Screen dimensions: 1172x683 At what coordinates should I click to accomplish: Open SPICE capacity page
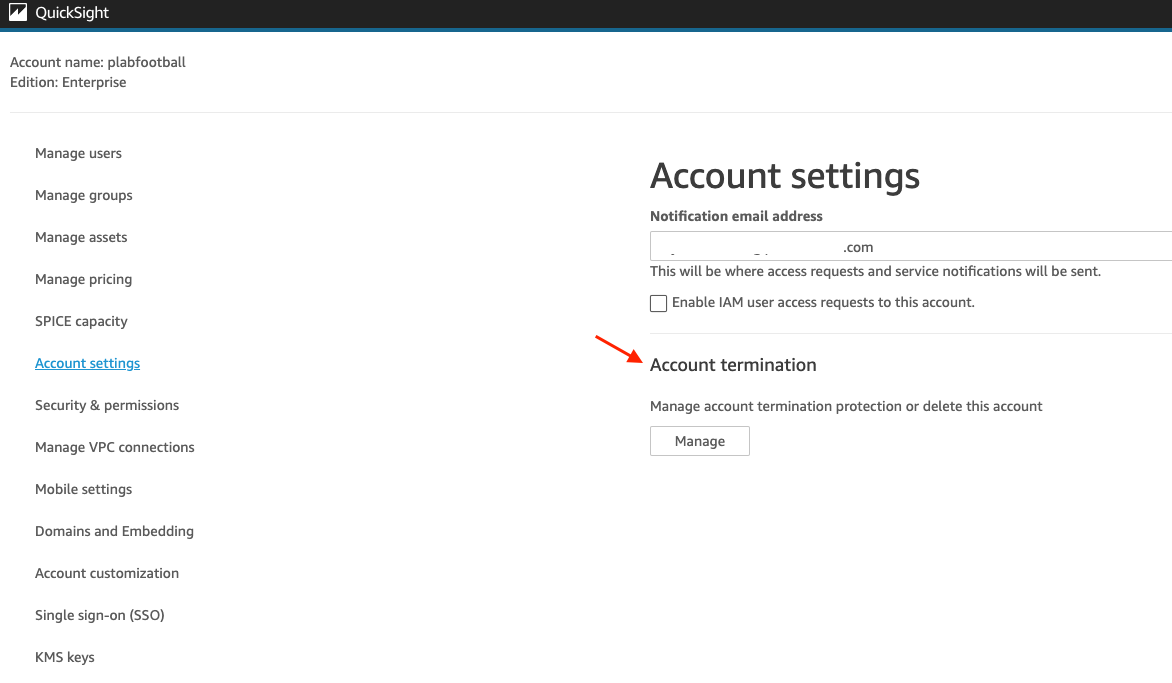(x=81, y=321)
